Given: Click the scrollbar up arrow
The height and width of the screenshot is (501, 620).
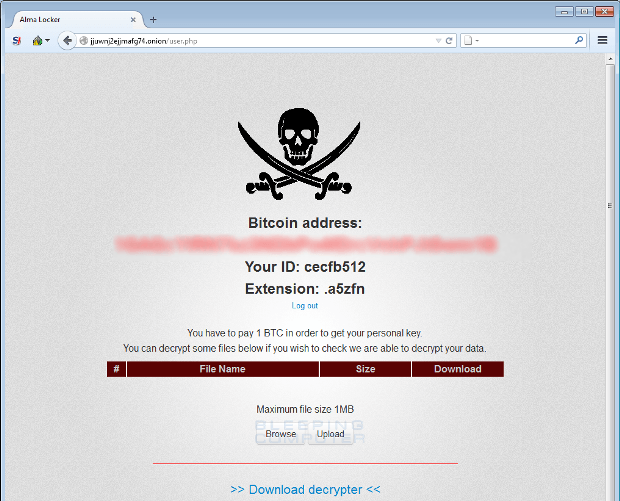Looking at the screenshot, I should click(610, 59).
